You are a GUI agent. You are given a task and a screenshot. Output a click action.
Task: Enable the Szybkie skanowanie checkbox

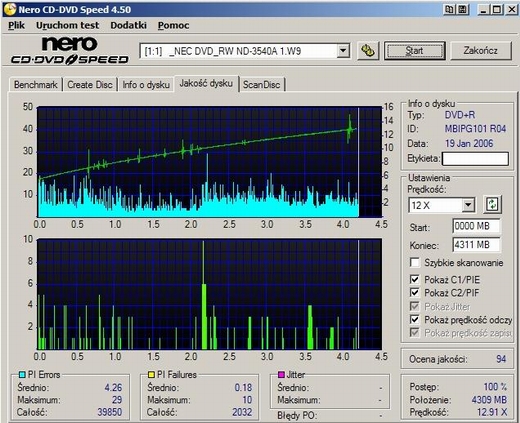click(x=415, y=262)
